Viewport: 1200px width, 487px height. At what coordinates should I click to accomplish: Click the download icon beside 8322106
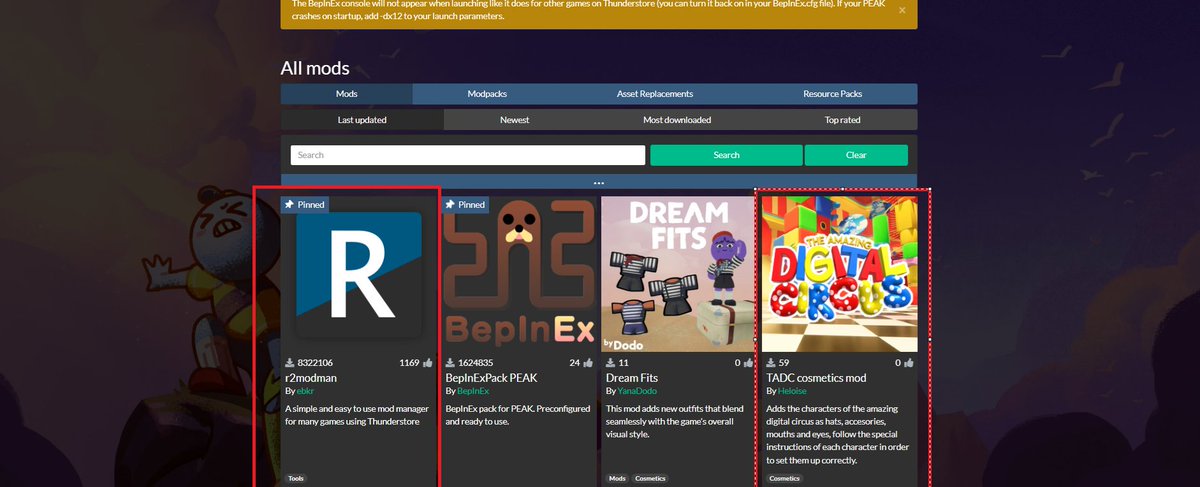(290, 363)
